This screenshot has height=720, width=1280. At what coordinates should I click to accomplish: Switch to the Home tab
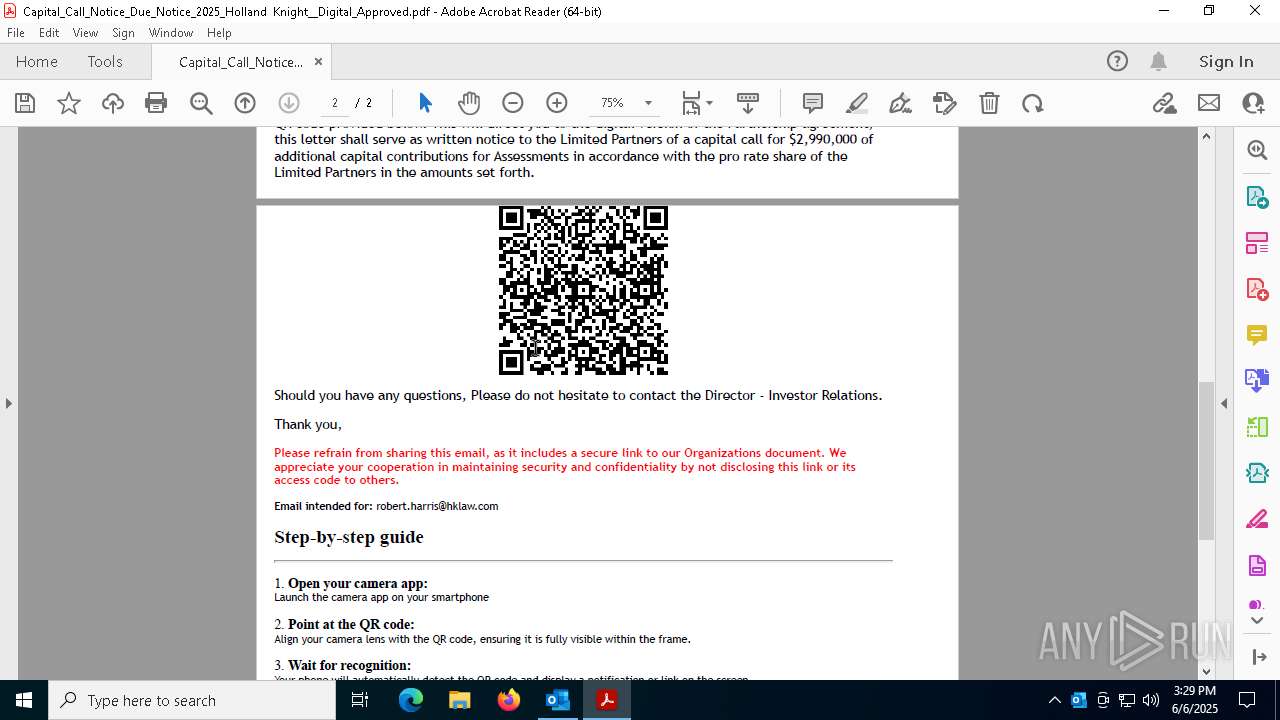(x=37, y=61)
